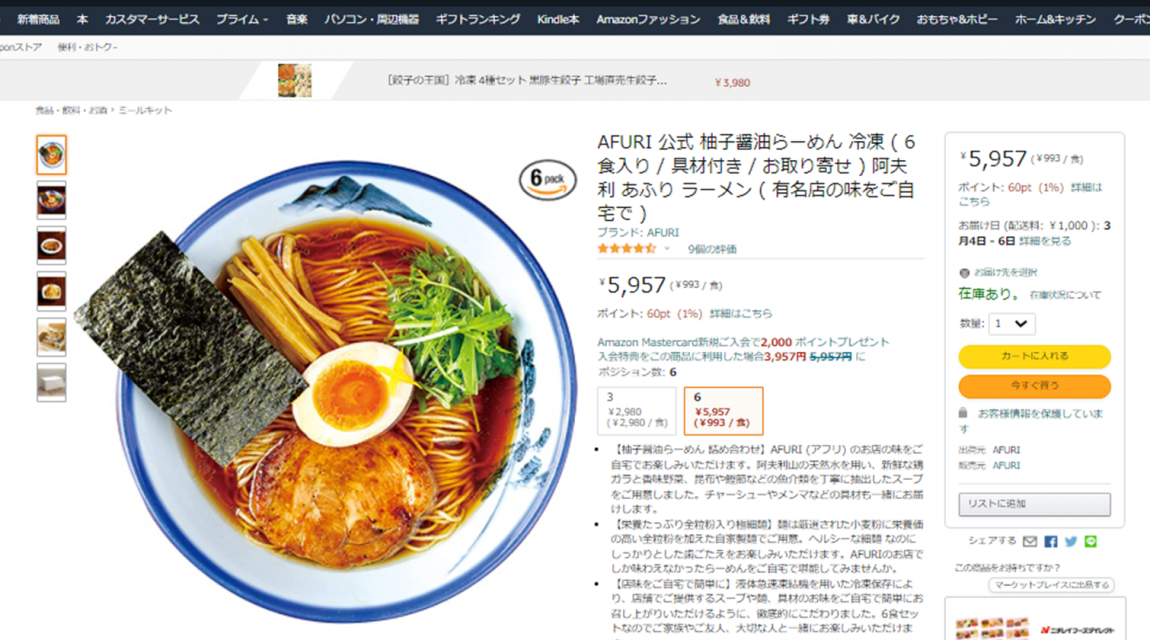The image size is (1150, 640).
Task: Share product on Facebook icon
Action: pyautogui.click(x=1051, y=542)
